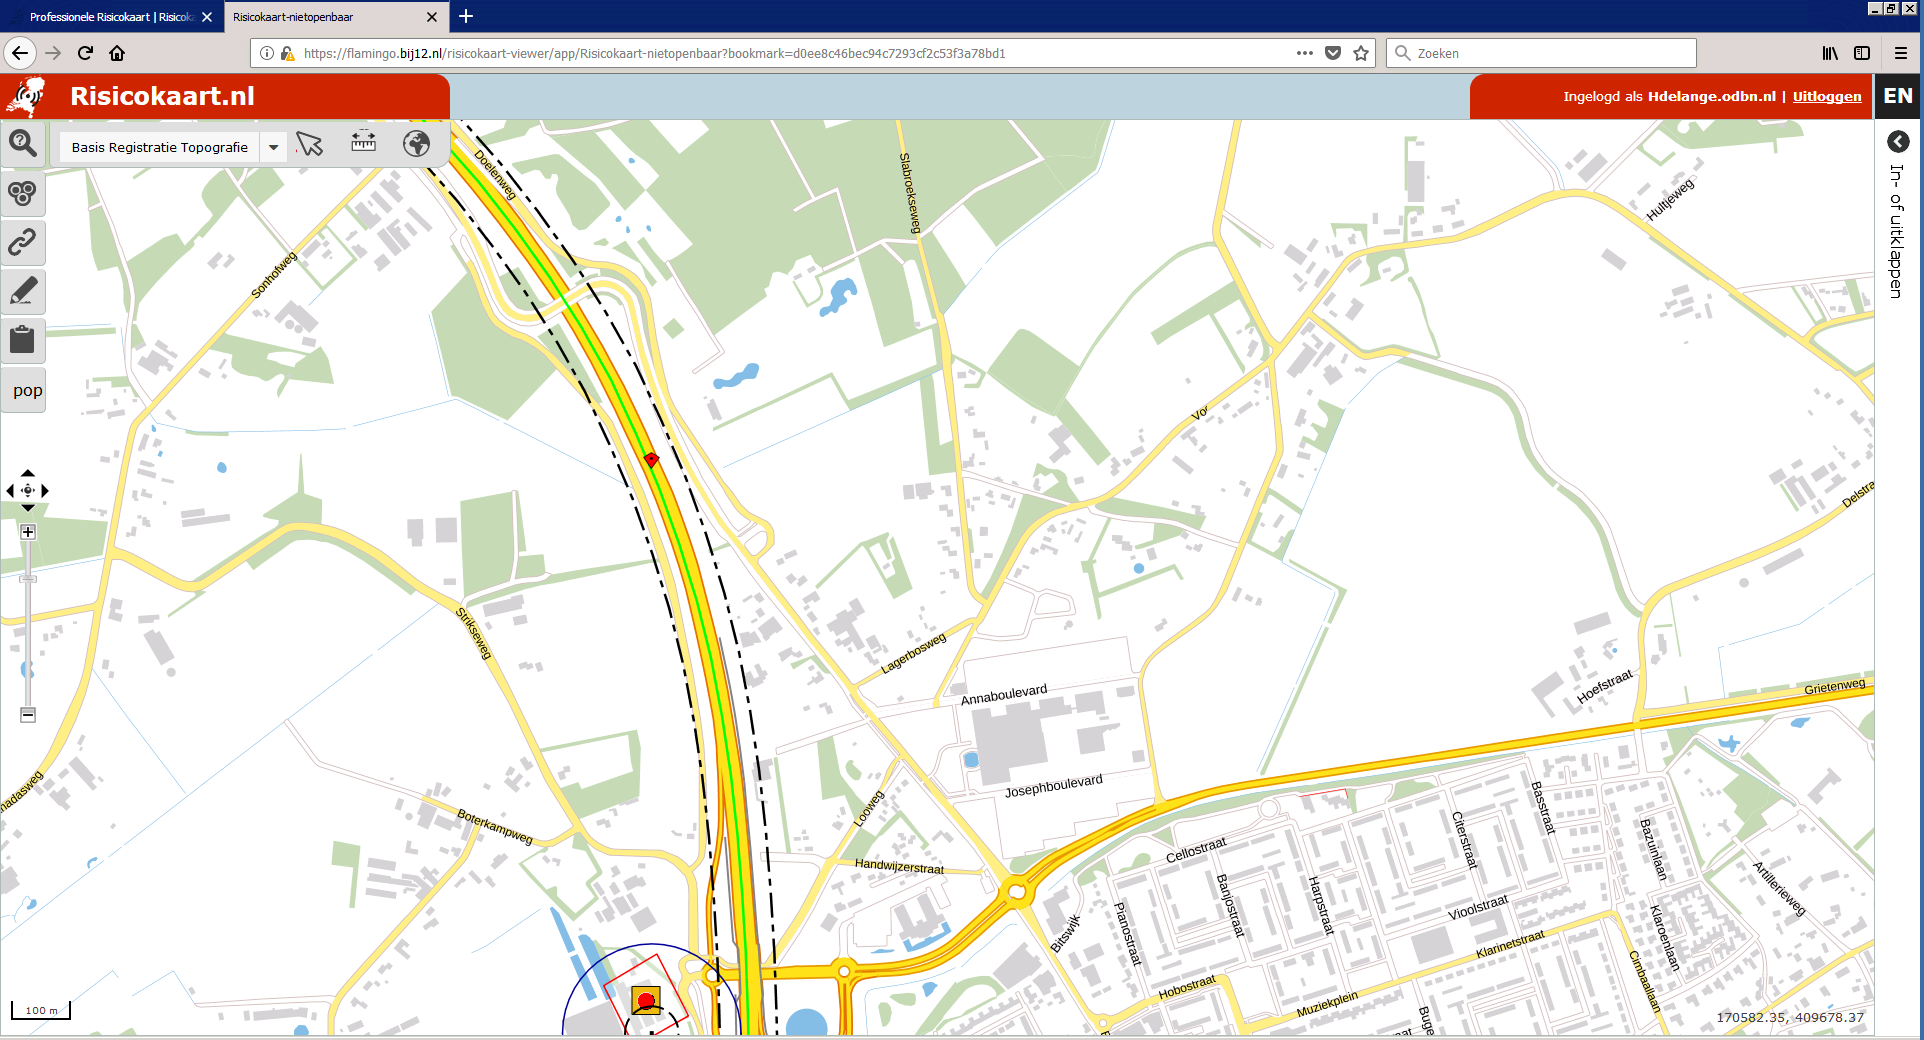The width and height of the screenshot is (1924, 1040).
Task: Click the magnifier search tool icon
Action: [x=23, y=144]
